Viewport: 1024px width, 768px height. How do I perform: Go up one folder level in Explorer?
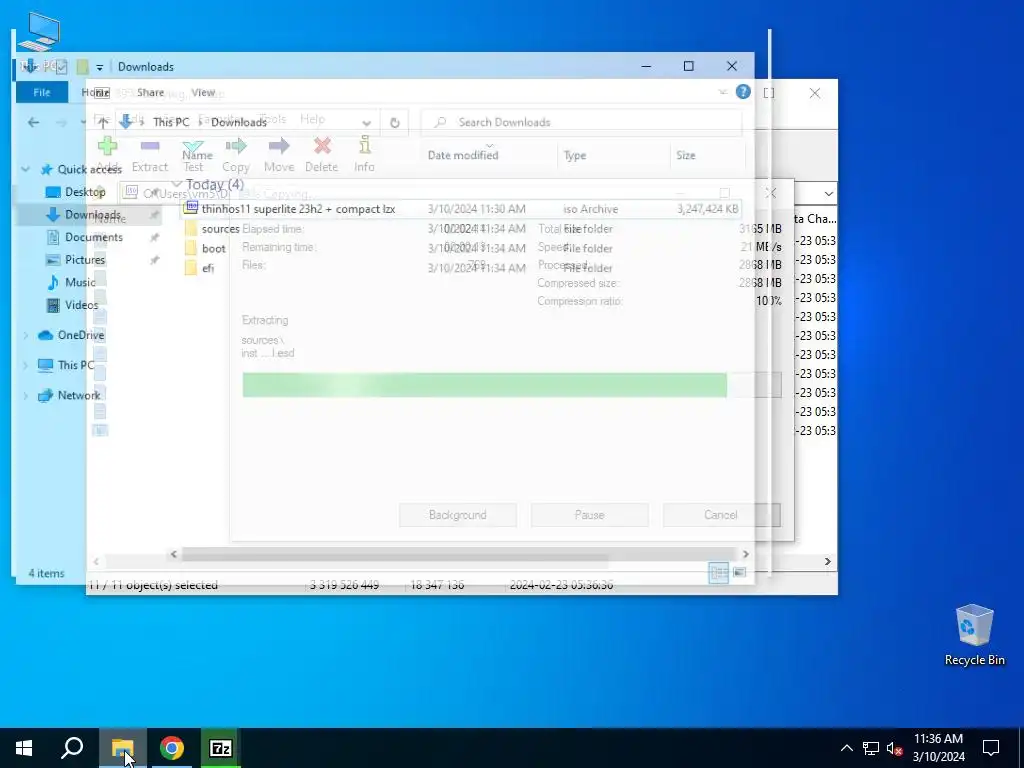click(x=103, y=122)
